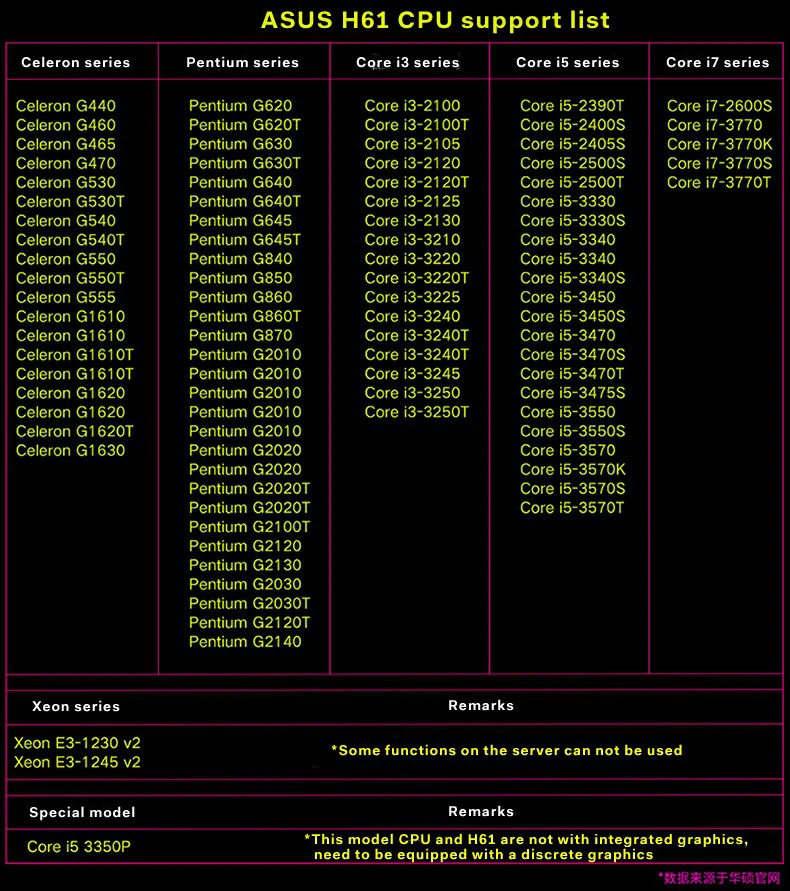This screenshot has width=790, height=891.
Task: Click Celeron G1630
Action: click(70, 450)
